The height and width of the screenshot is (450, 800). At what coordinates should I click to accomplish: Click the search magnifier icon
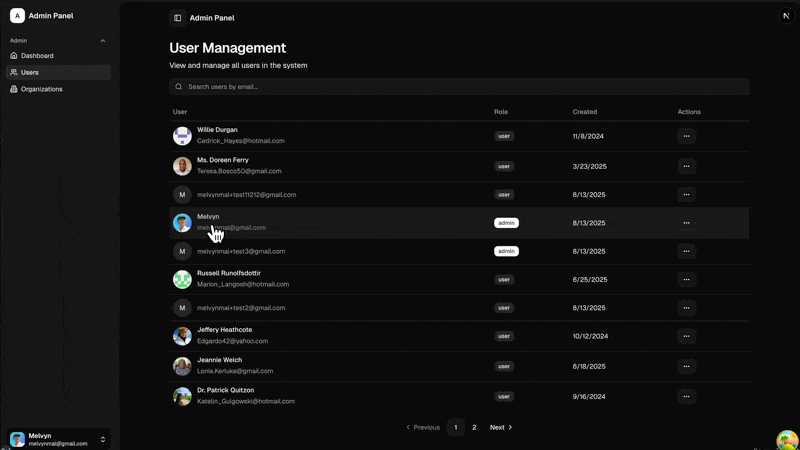[179, 87]
